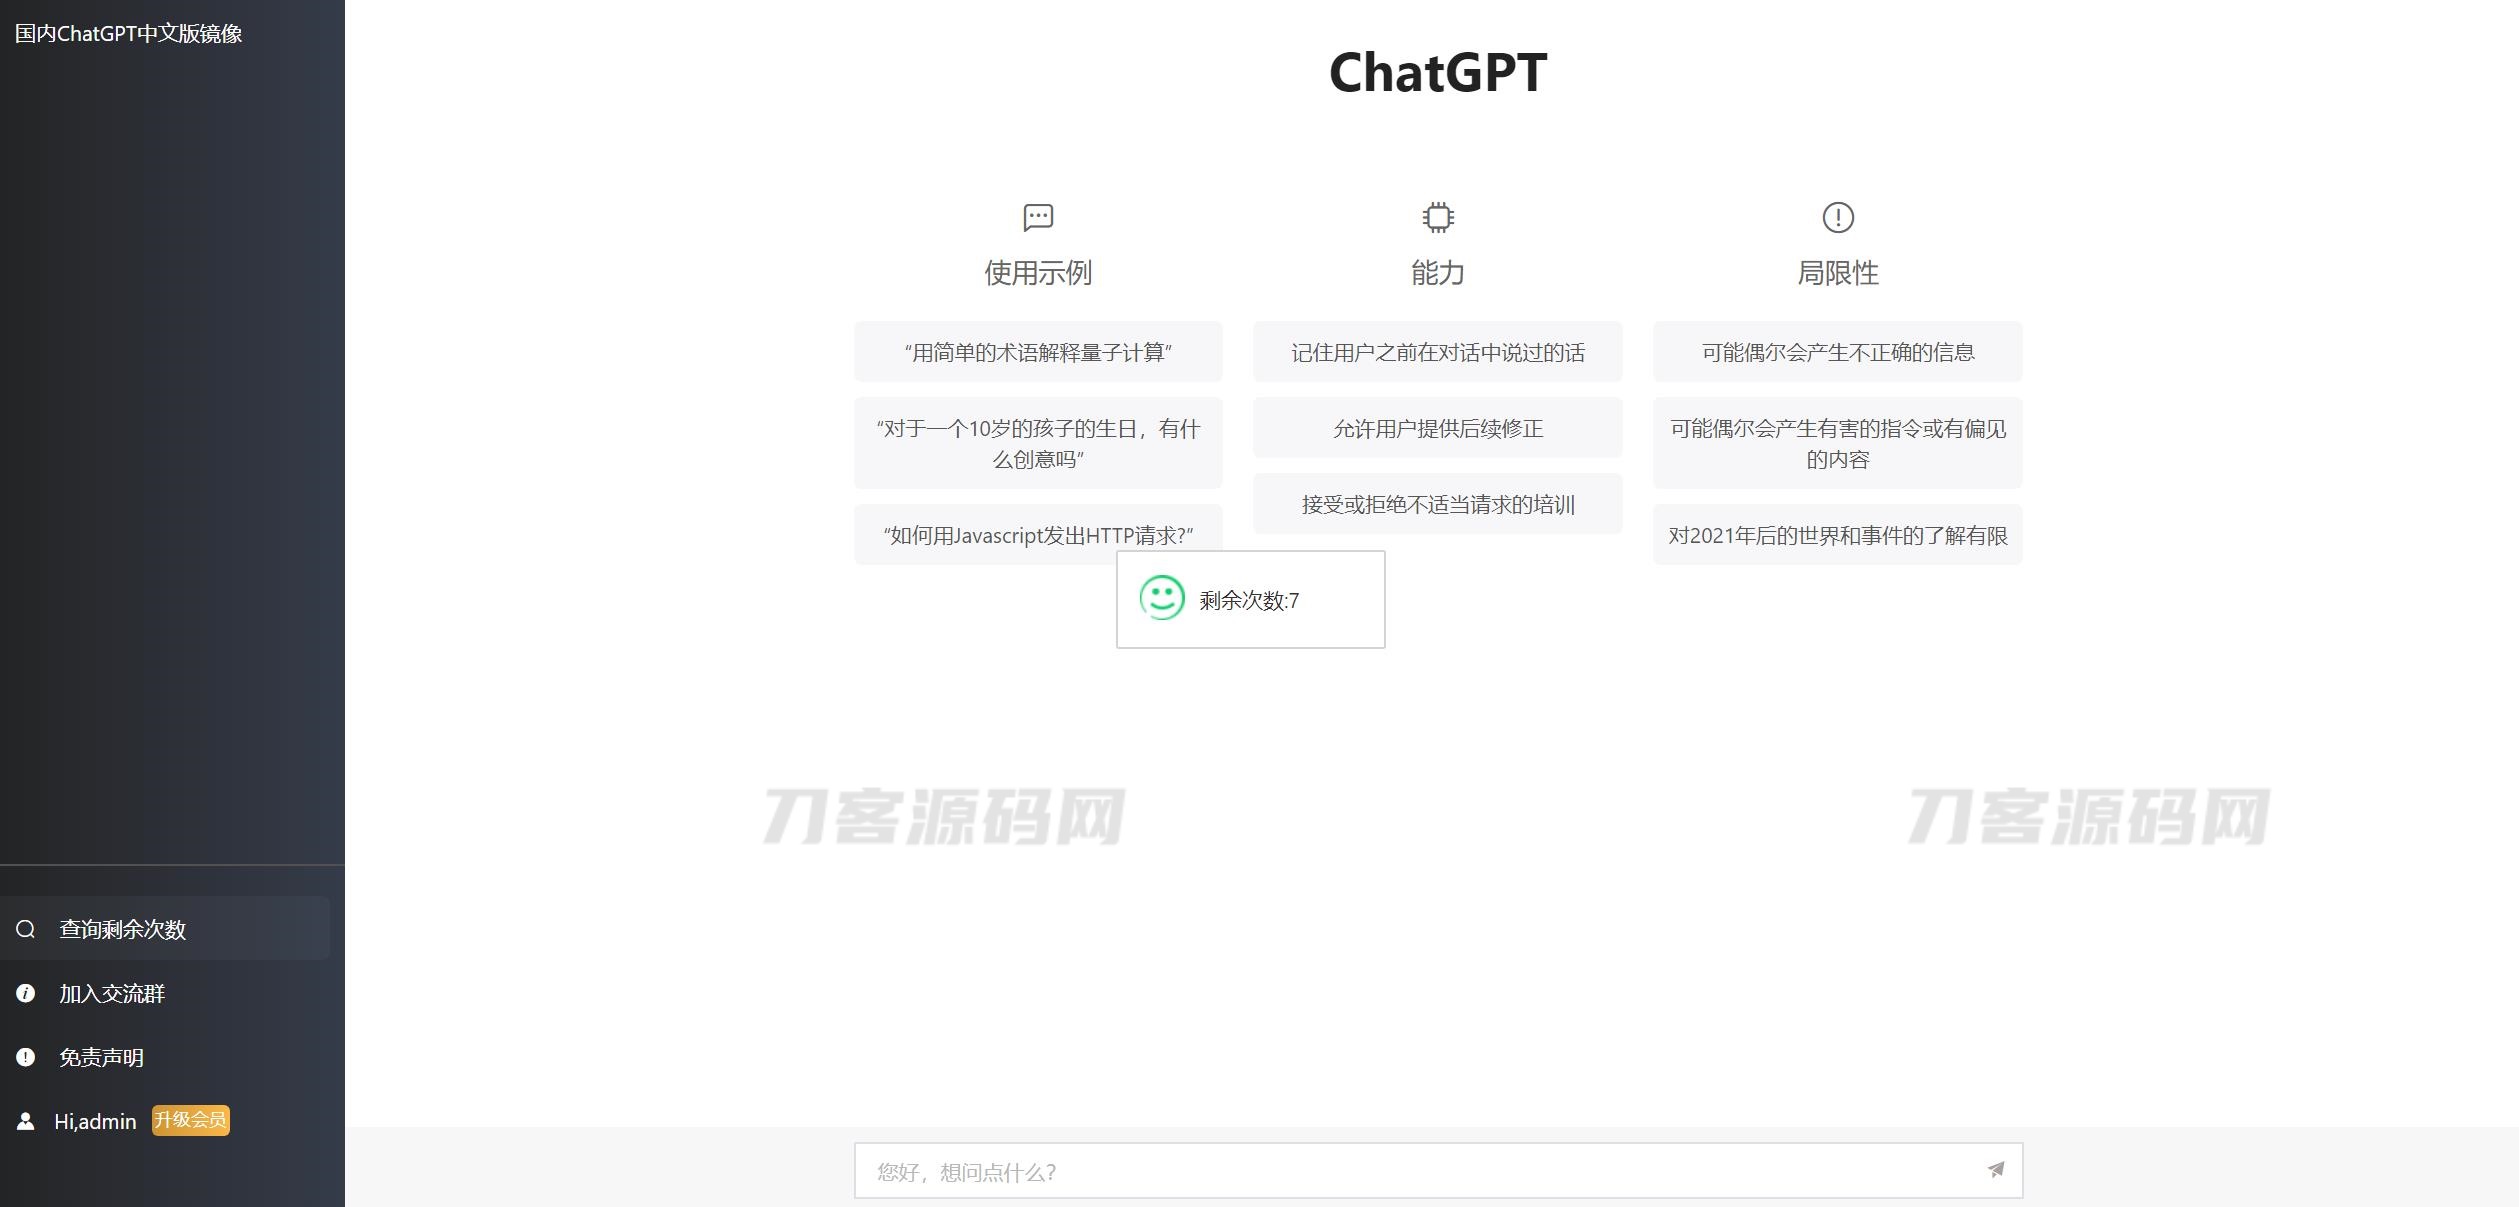Open 加入交流群 sidebar item

[112, 993]
